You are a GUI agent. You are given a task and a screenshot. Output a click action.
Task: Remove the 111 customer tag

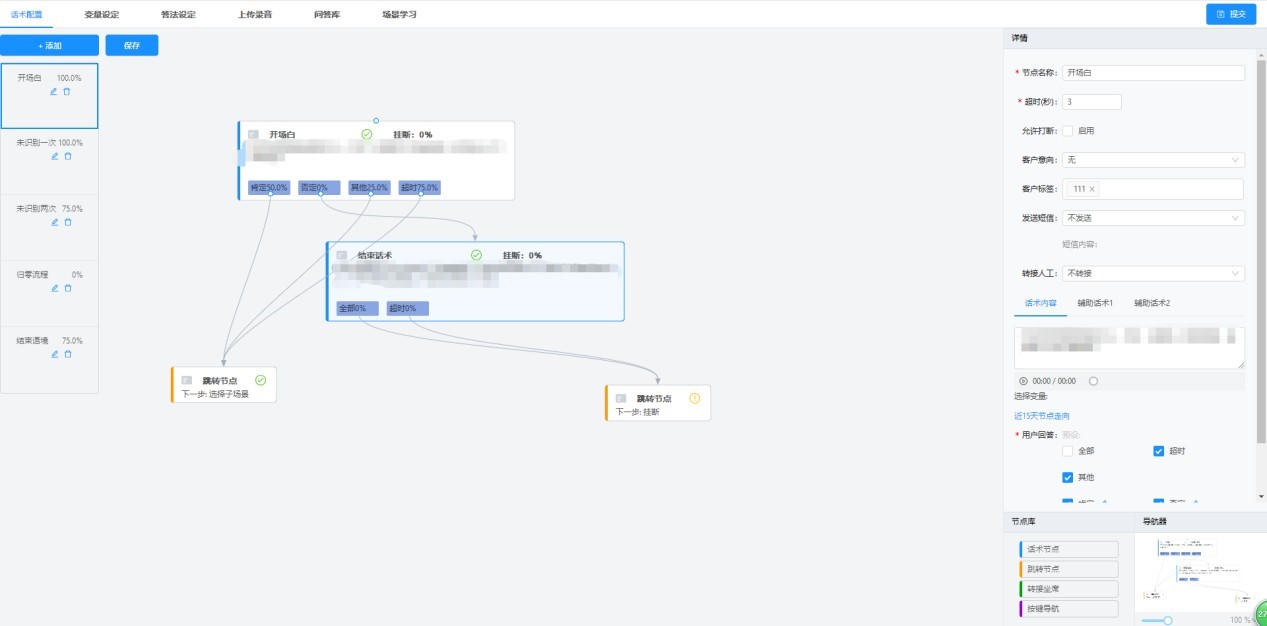coord(1092,189)
